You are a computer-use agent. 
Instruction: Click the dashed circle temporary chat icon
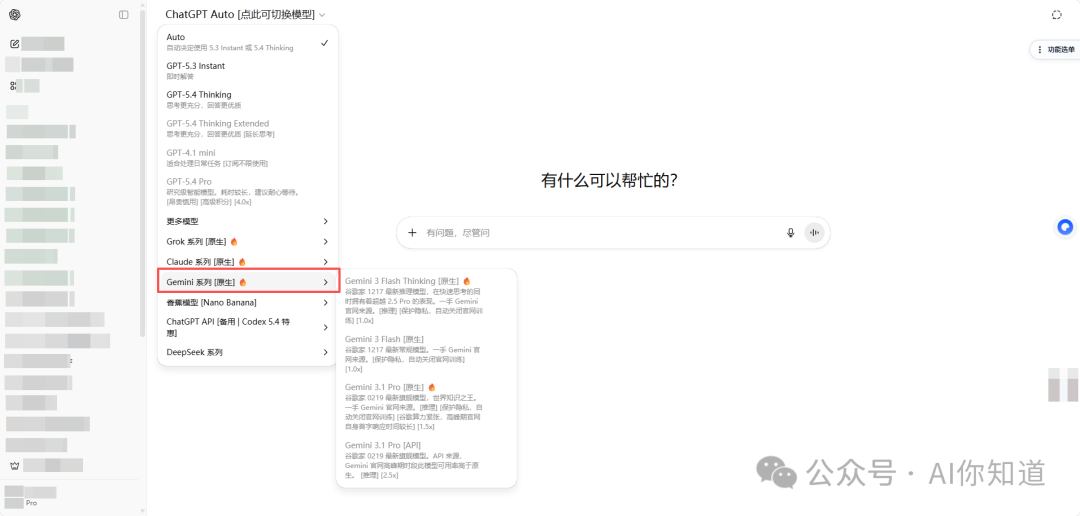pyautogui.click(x=1057, y=15)
